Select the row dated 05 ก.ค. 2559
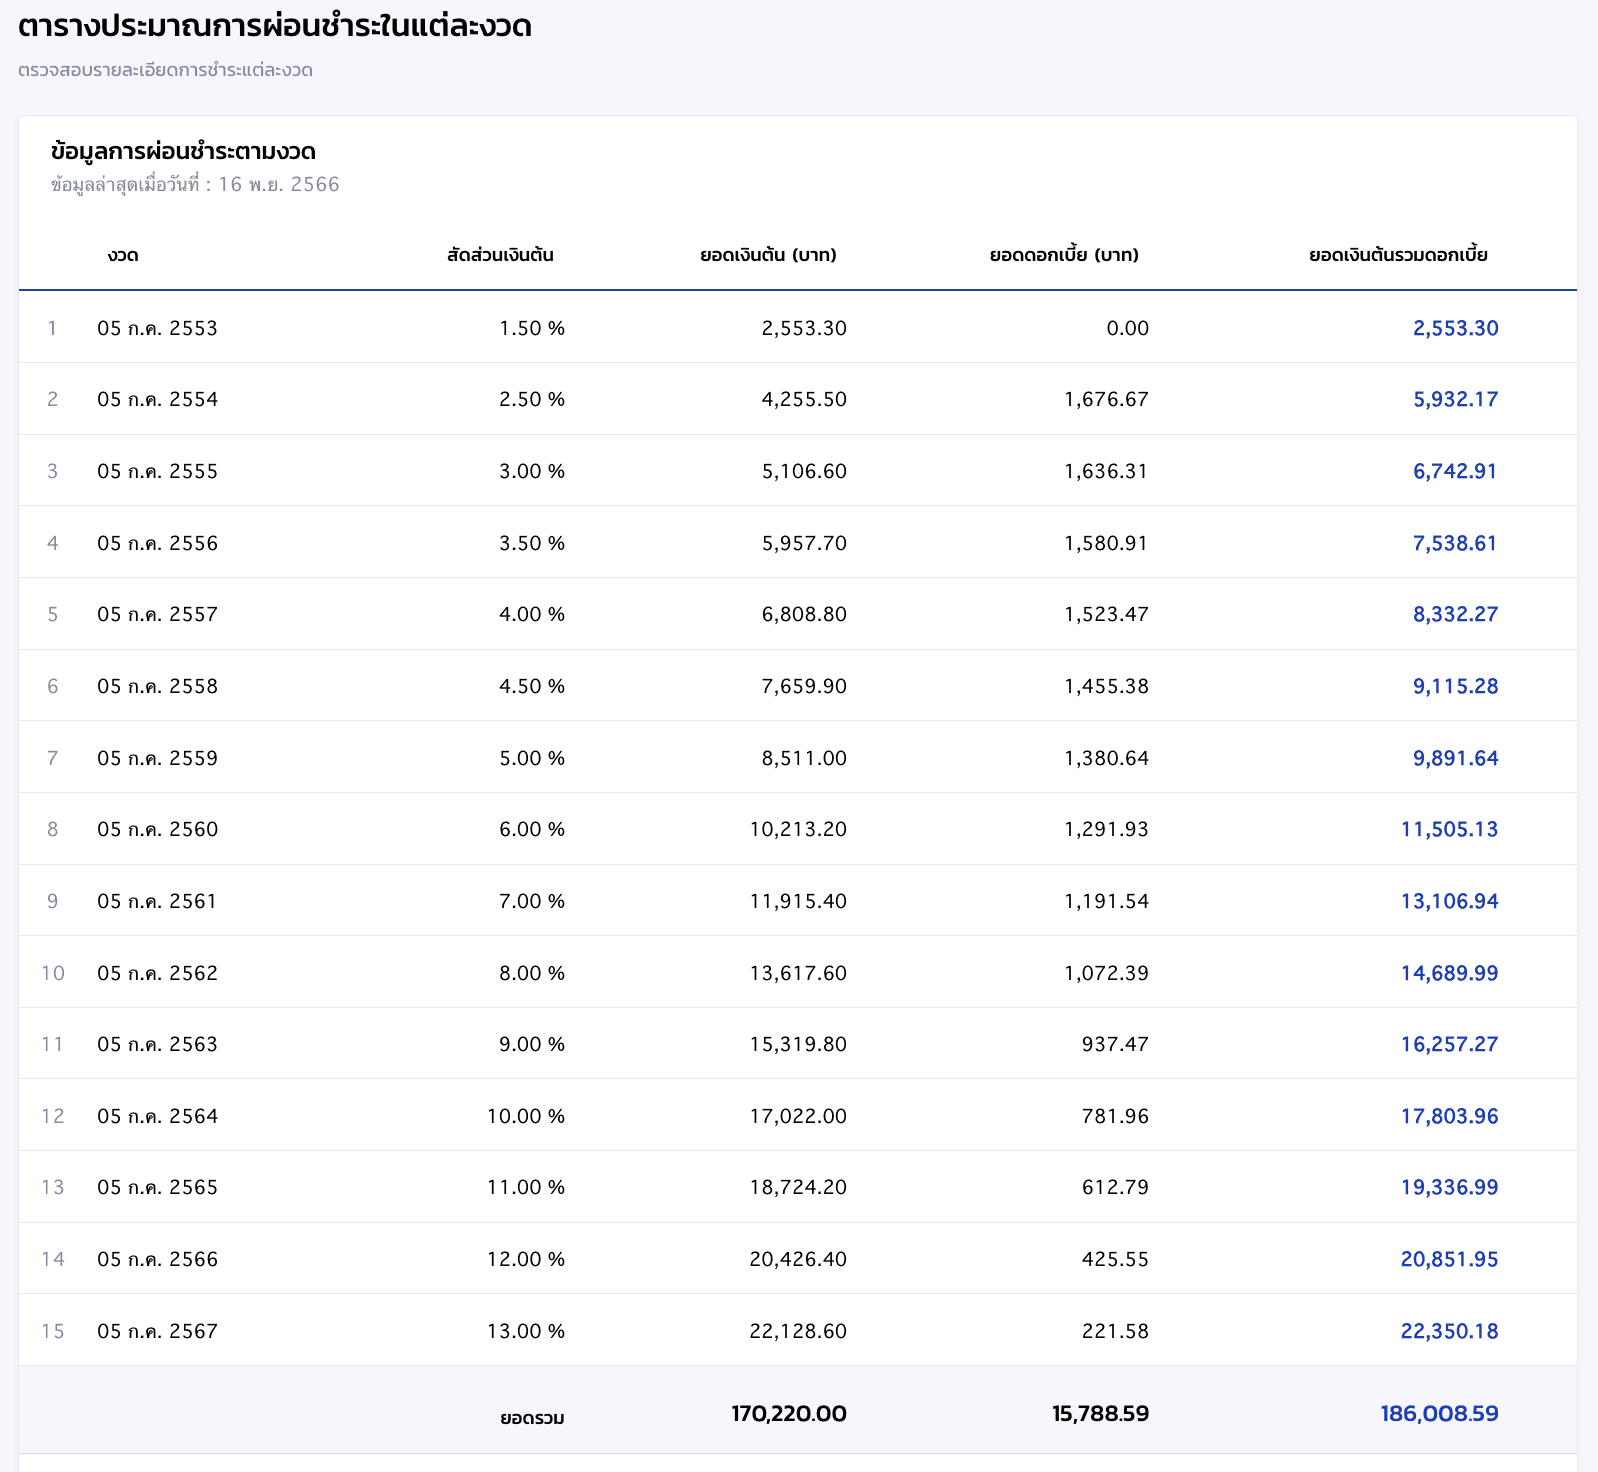Viewport: 1598px width, 1472px height. coord(798,757)
